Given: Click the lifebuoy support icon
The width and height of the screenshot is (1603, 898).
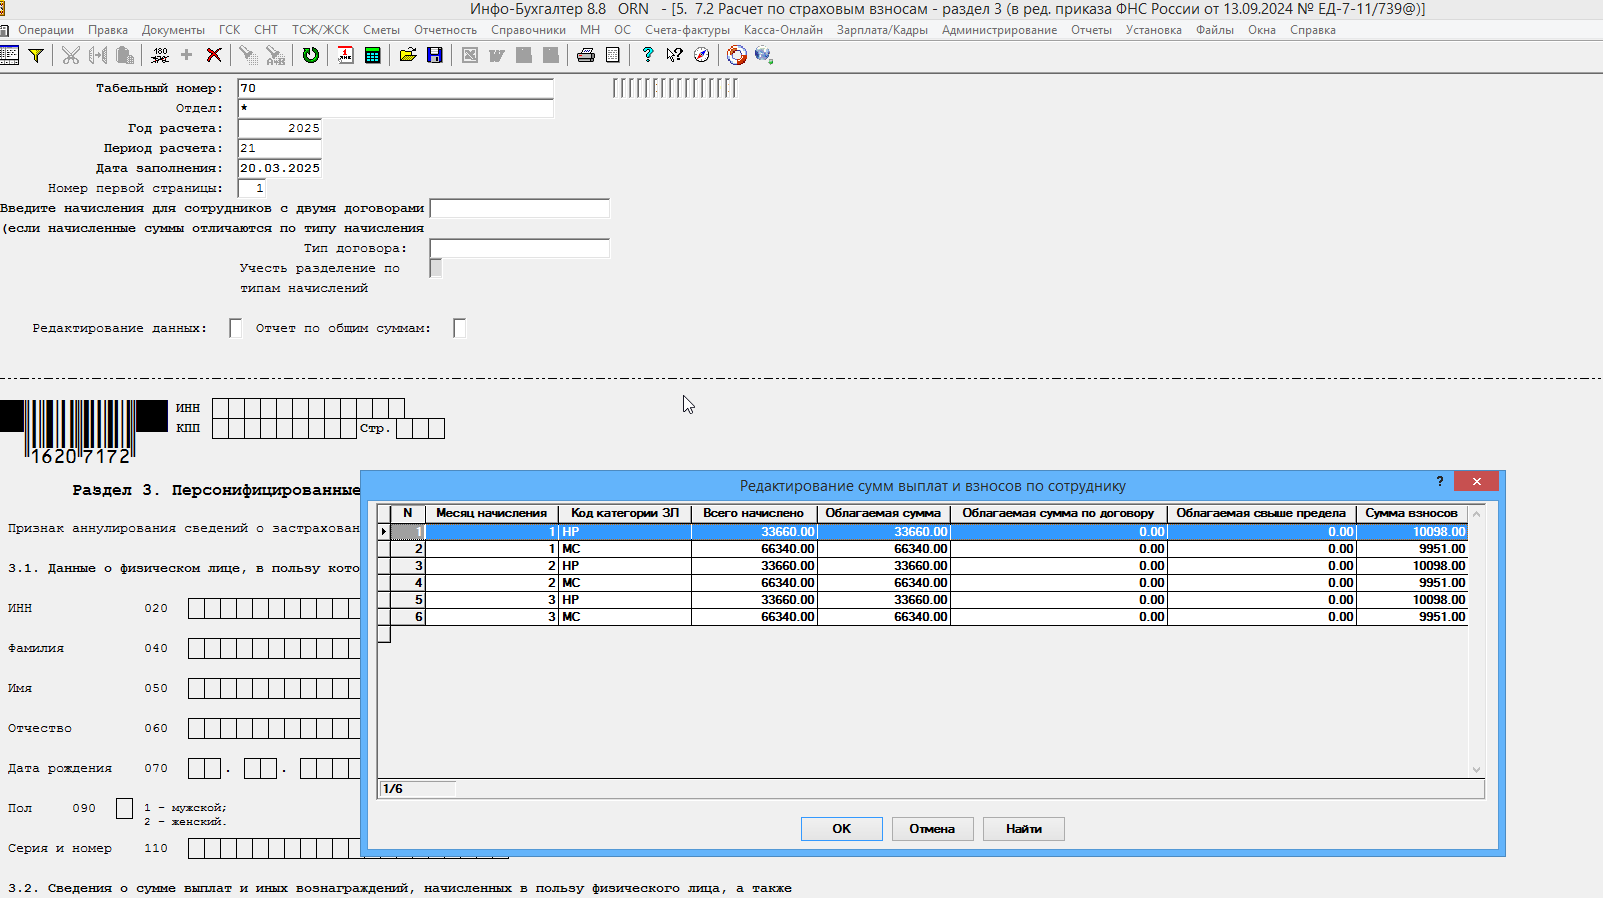Looking at the screenshot, I should 737,55.
